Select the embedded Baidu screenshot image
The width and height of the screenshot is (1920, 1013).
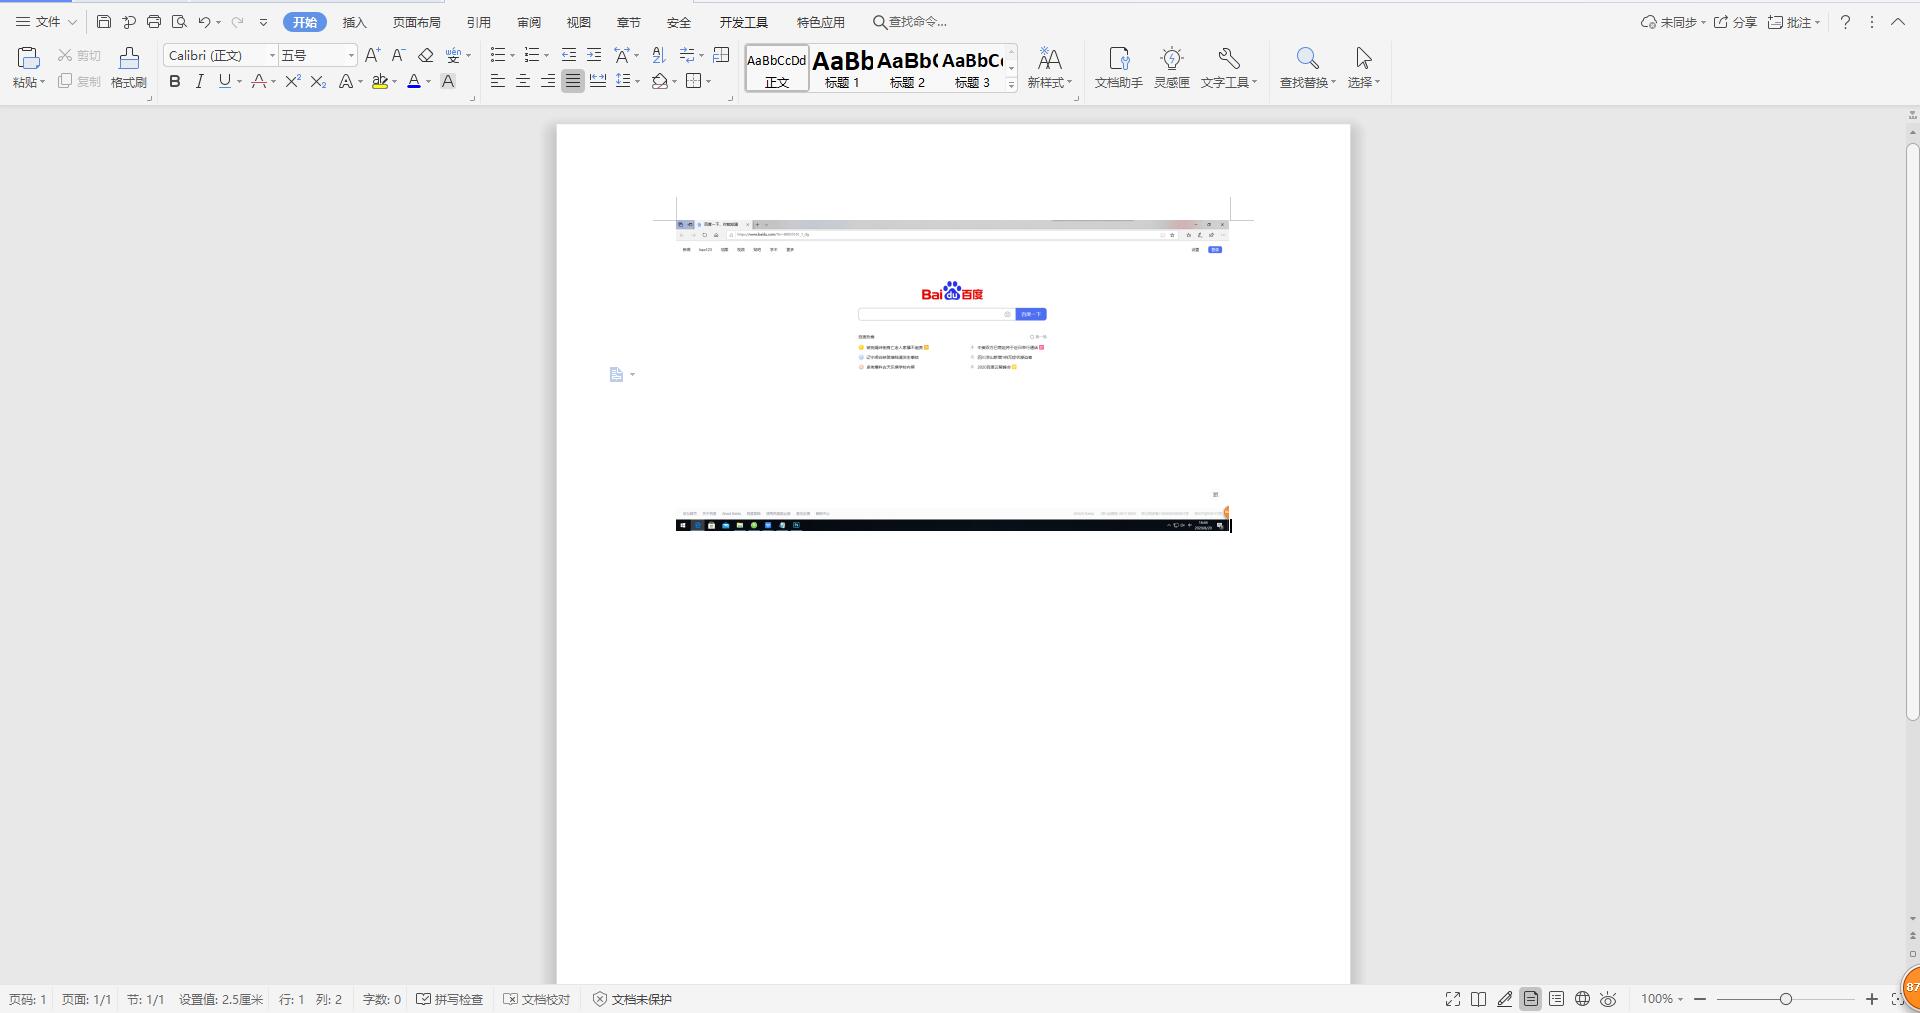tap(953, 375)
